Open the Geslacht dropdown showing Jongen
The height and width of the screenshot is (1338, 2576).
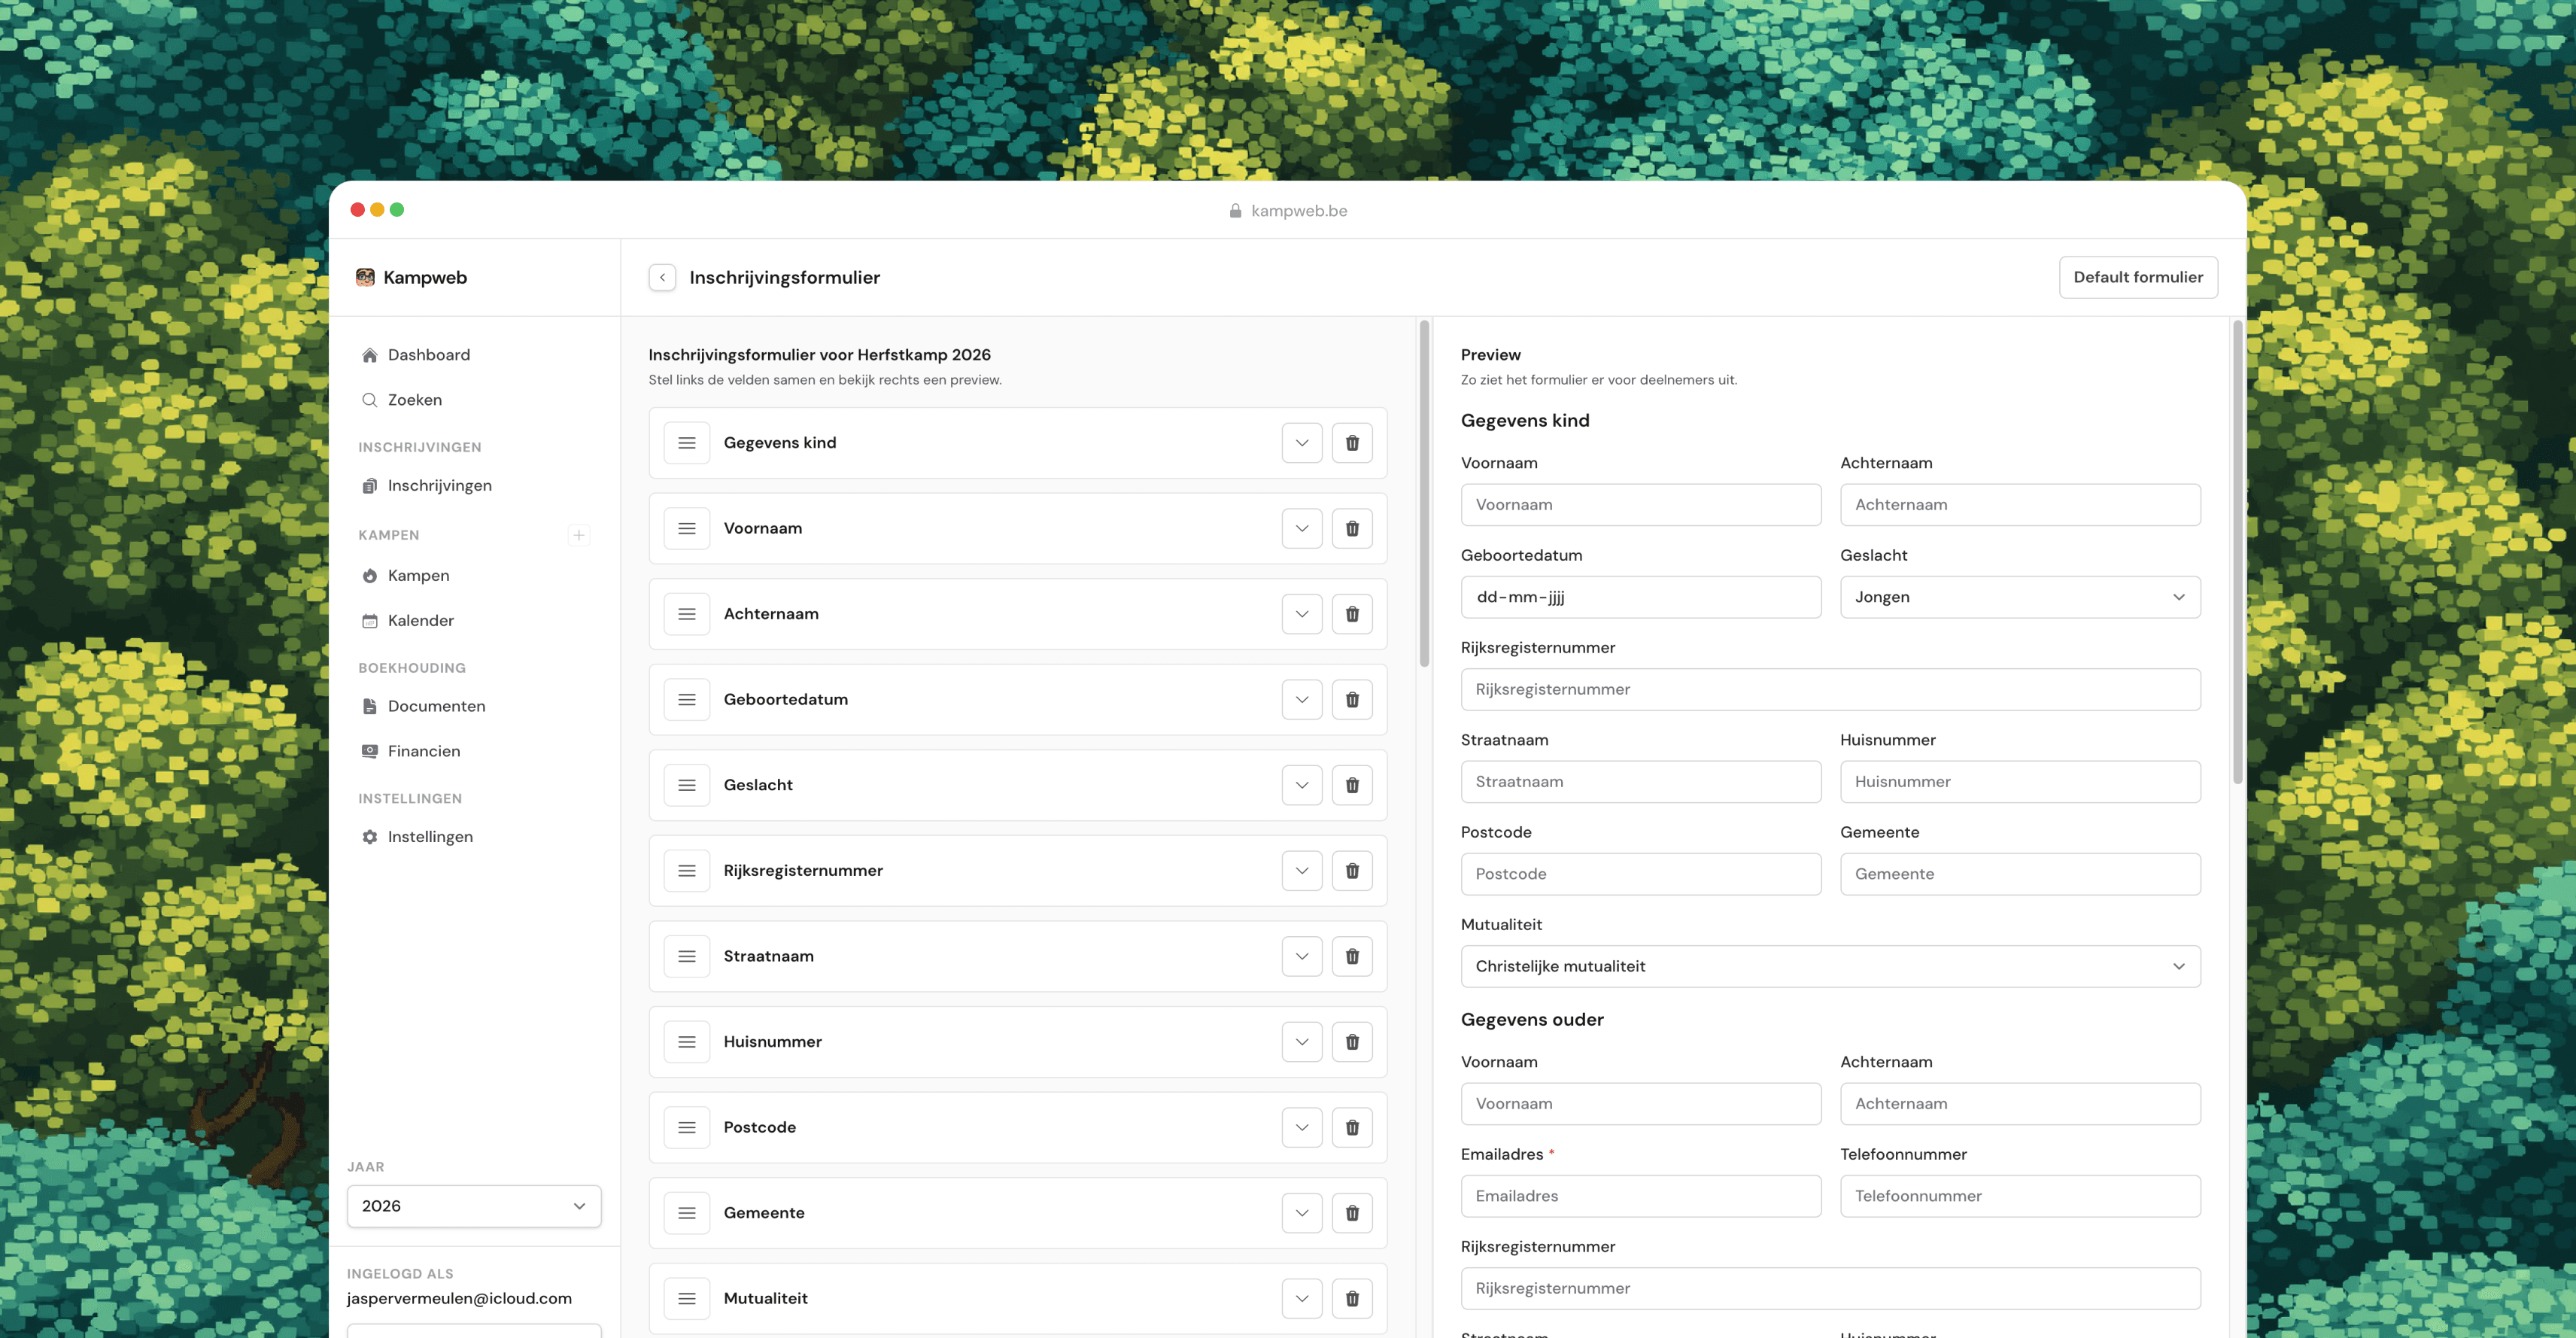point(2019,596)
